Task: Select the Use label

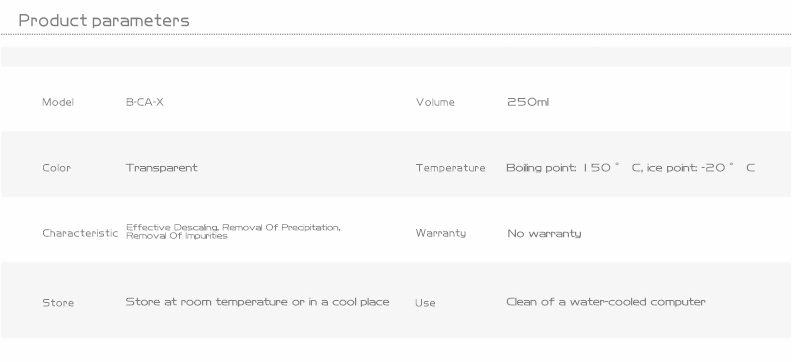Action: (425, 303)
